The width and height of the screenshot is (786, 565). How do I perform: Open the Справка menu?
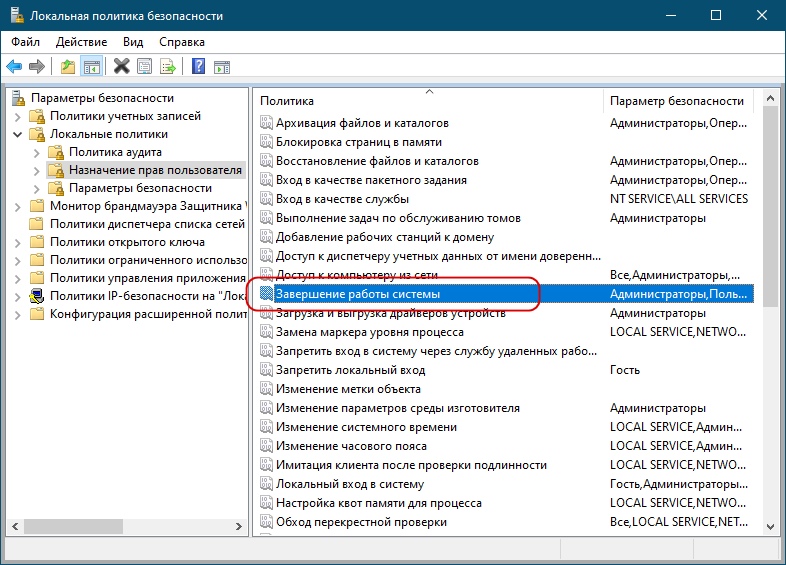[x=181, y=42]
